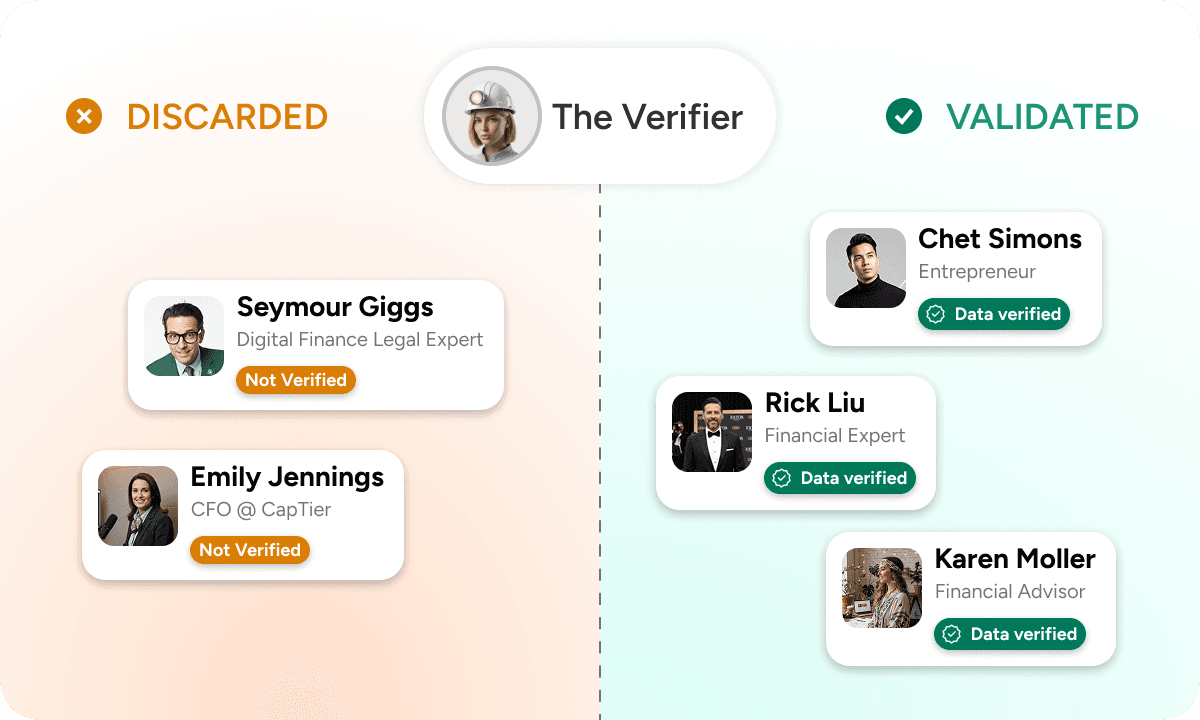
Task: Click the check icon in Chet Simons' badge
Action: pyautogui.click(x=936, y=314)
